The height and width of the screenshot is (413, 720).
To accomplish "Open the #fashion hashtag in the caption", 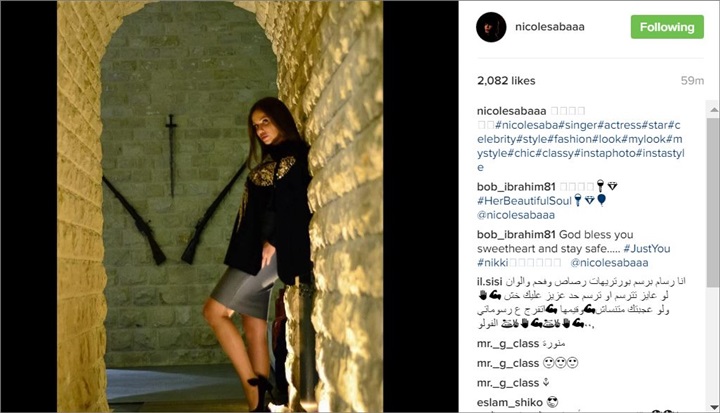I will [569, 139].
